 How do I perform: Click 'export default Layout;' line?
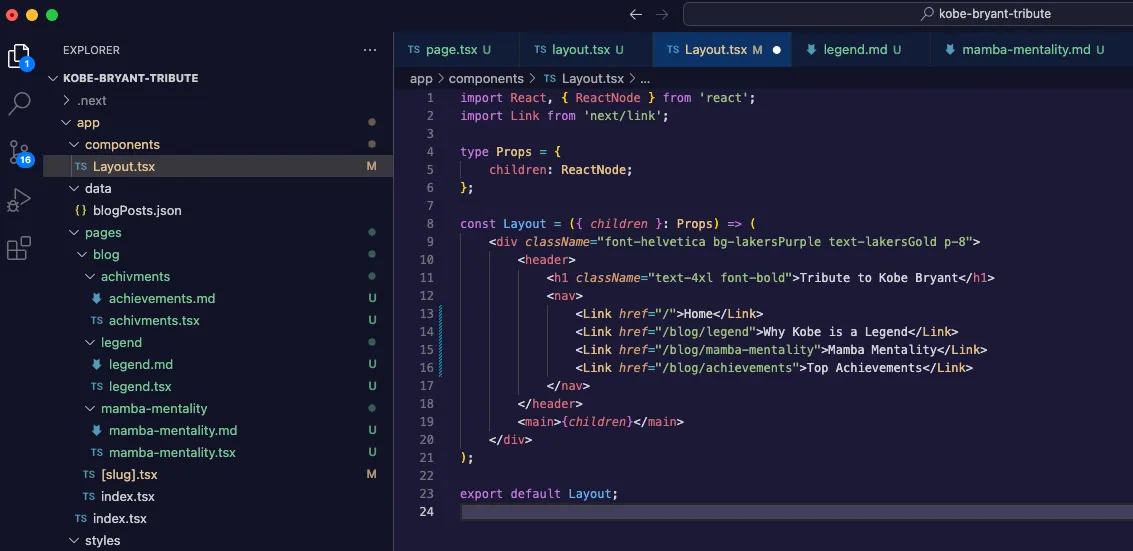tap(539, 494)
